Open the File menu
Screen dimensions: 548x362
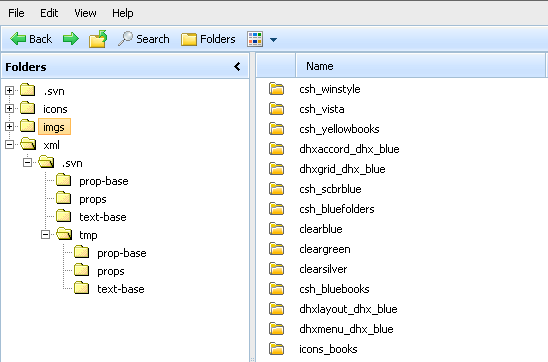pos(16,13)
